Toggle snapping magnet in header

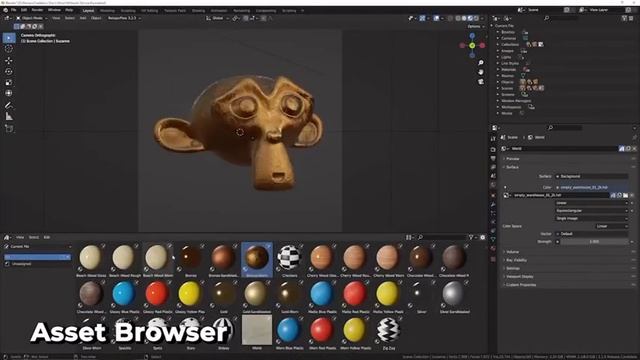[246, 18]
